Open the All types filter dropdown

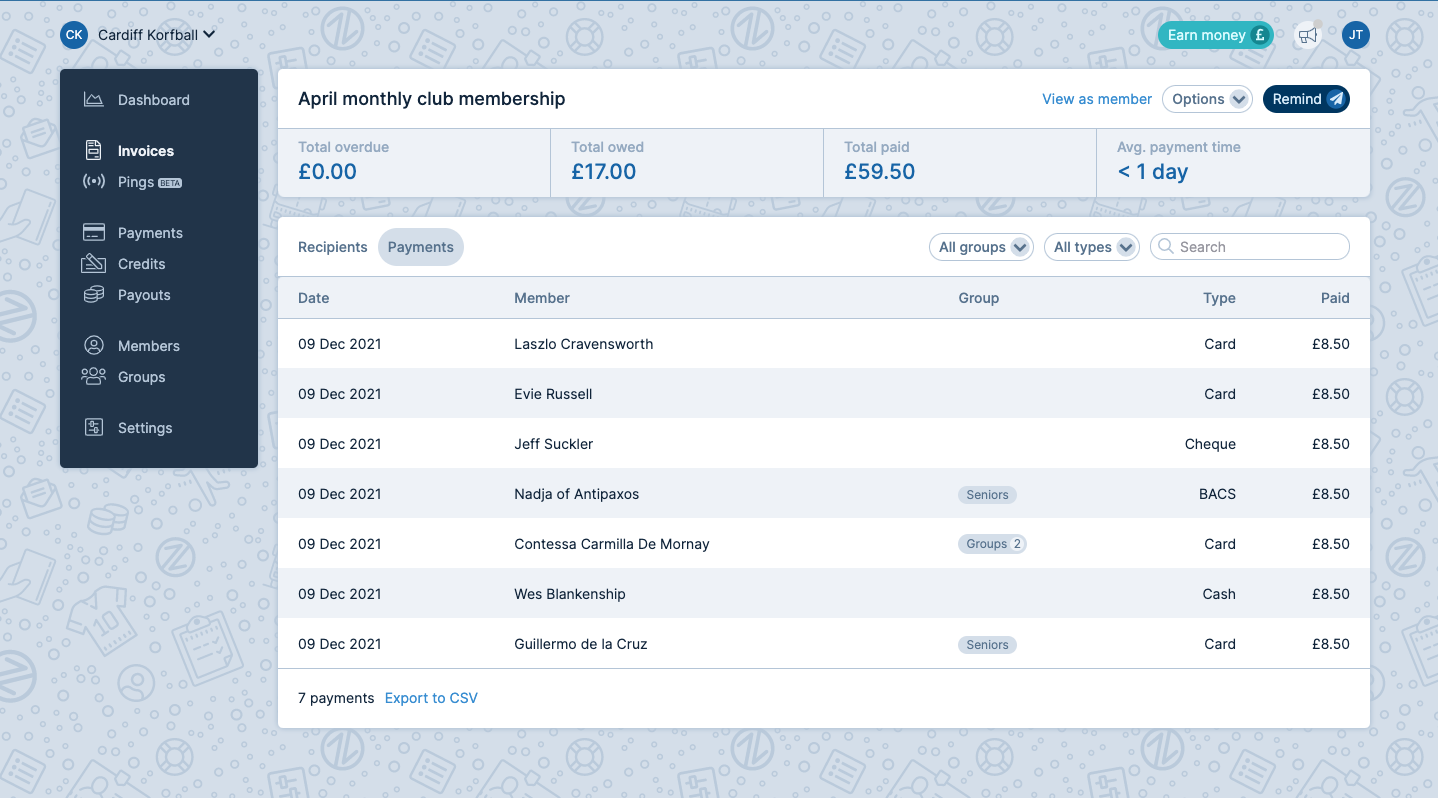(x=1091, y=246)
